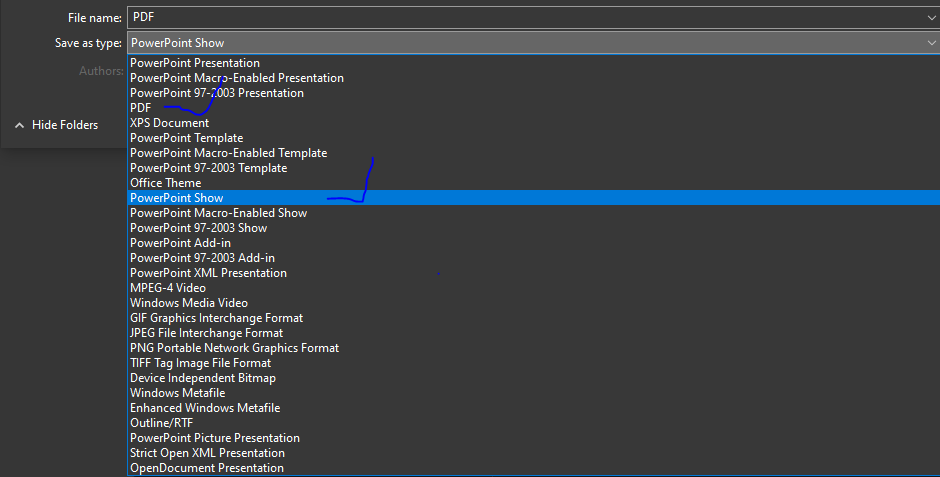Select PowerPoint Macro-Enabled Presentation option
940x477 pixels.
[x=534, y=78]
